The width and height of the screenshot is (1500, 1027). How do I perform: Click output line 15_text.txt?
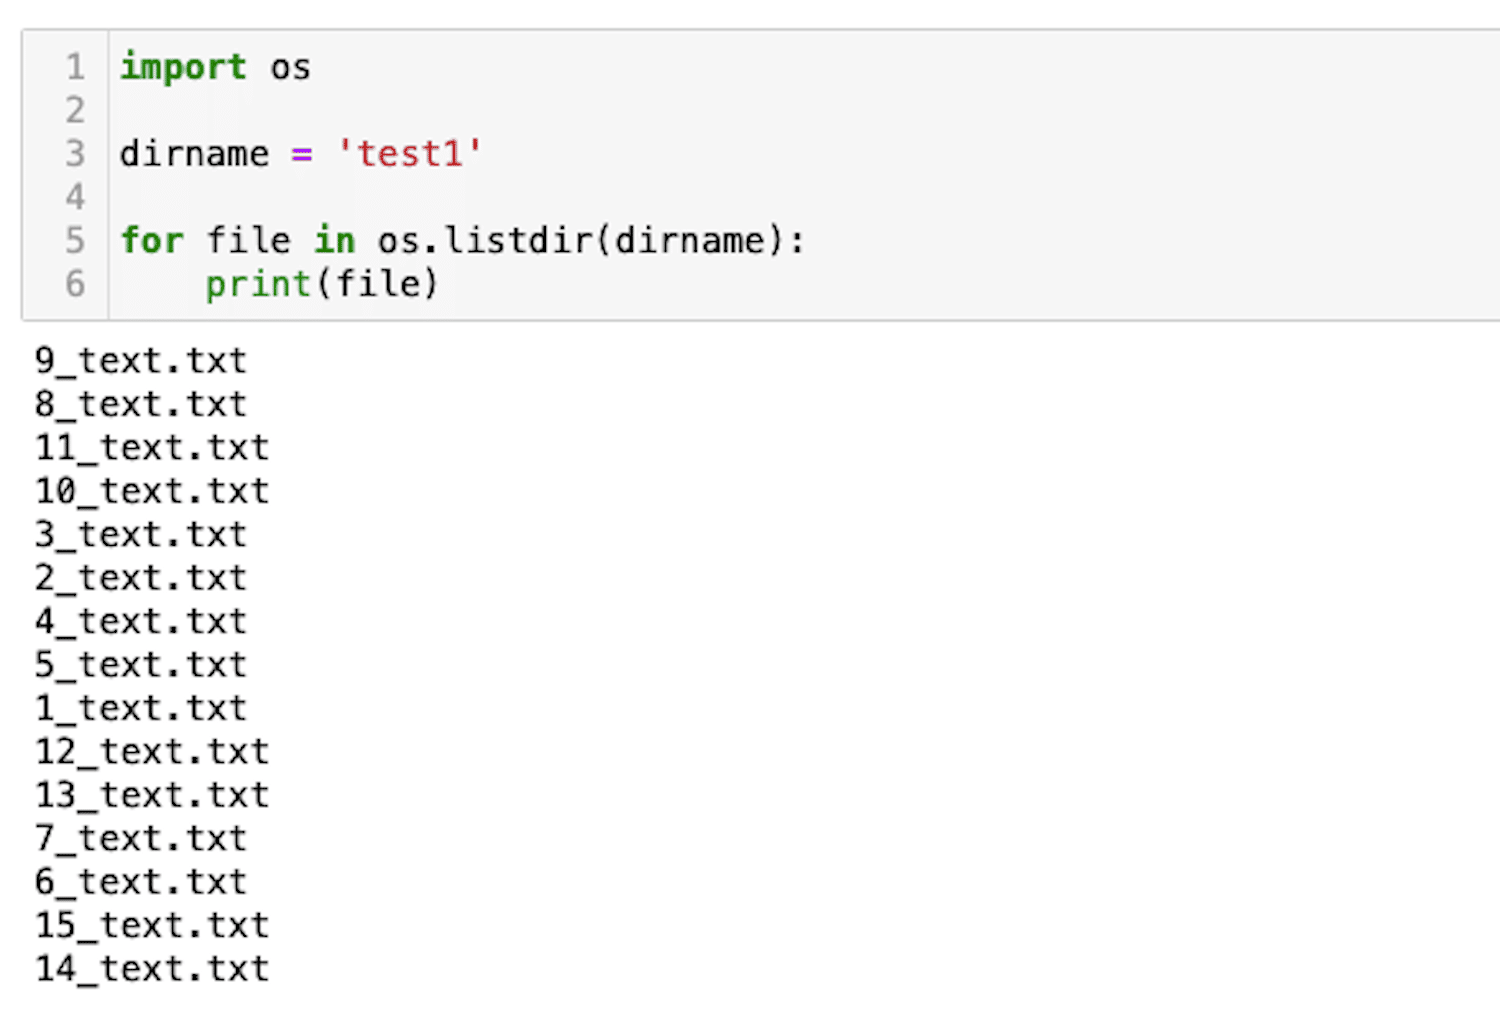(x=152, y=925)
